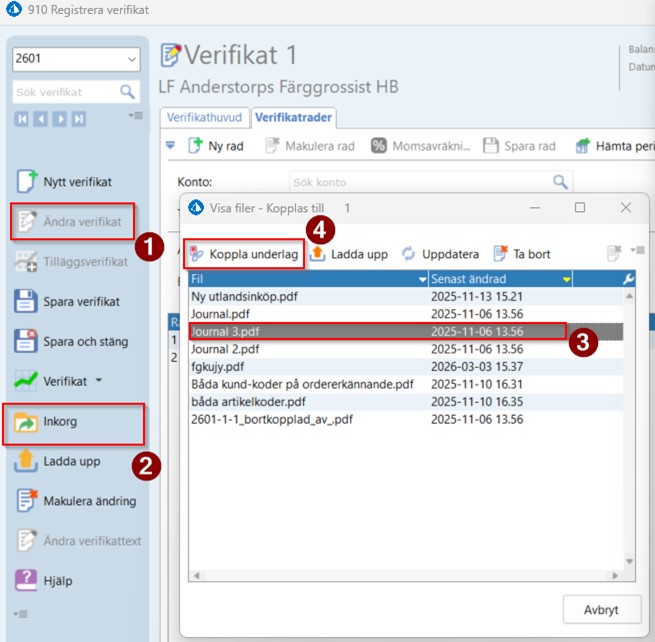Click the Sök verifikat search field
This screenshot has height=642, width=655.
click(x=67, y=92)
